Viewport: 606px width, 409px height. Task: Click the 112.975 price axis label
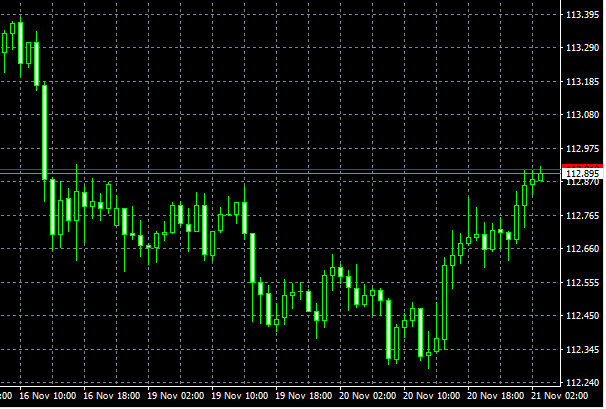582,148
